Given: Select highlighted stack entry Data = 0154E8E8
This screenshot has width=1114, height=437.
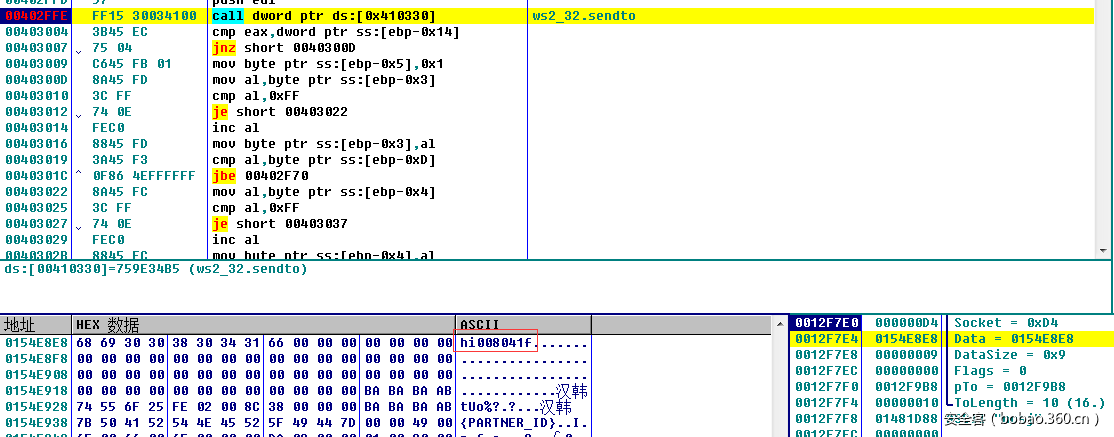Looking at the screenshot, I should click(1014, 339).
